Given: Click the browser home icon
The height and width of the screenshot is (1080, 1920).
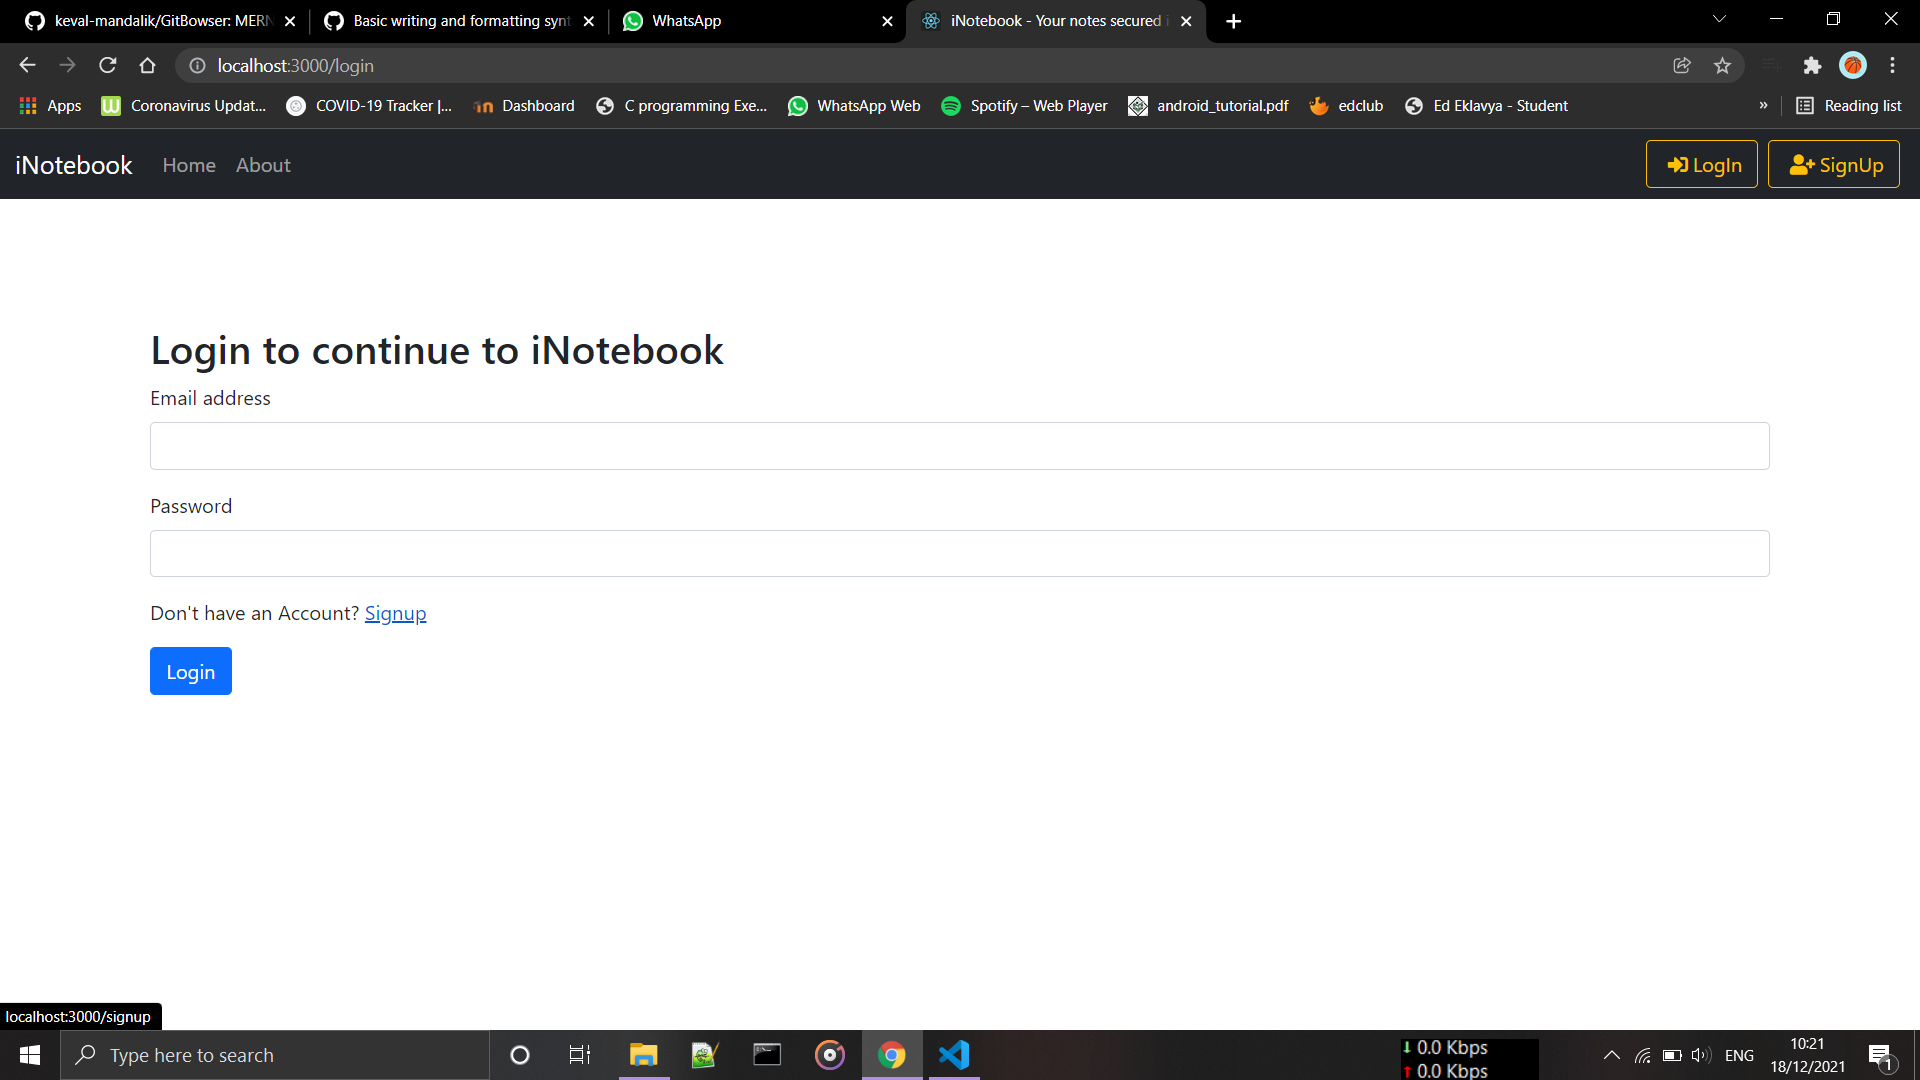Looking at the screenshot, I should tap(147, 65).
